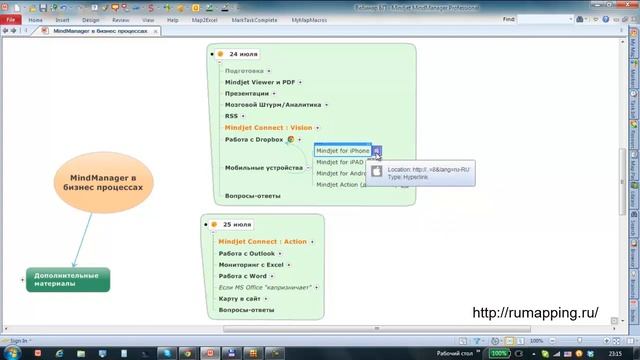Select the Мобильные устройства topic
This screenshot has width=640, height=360.
(x=264, y=168)
